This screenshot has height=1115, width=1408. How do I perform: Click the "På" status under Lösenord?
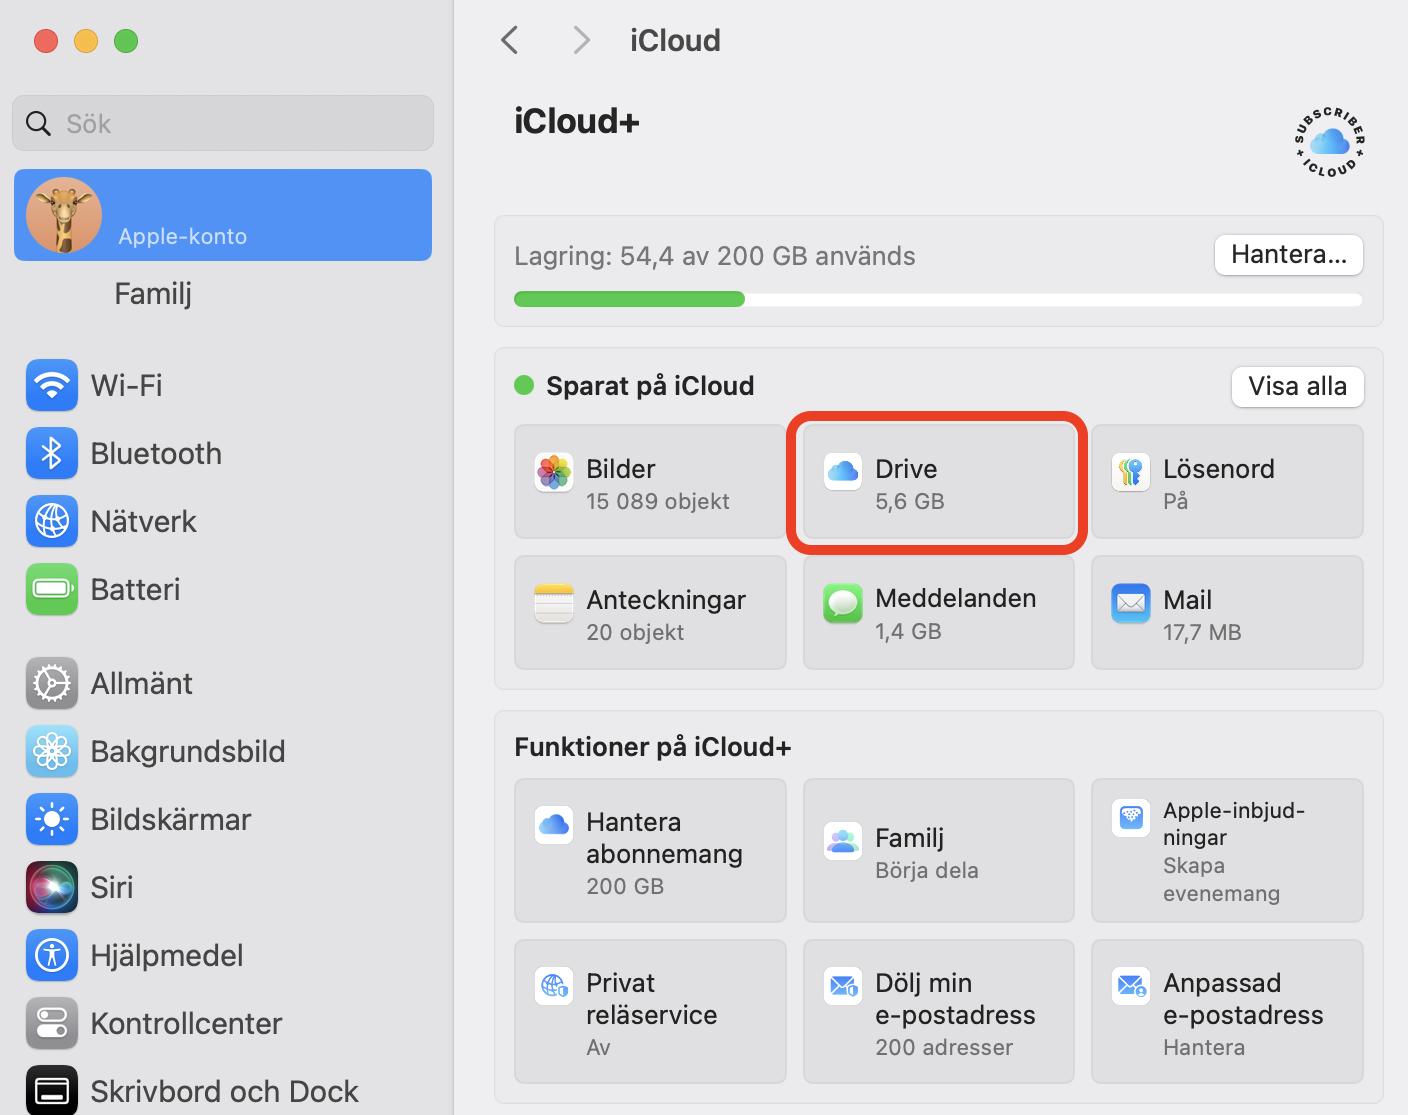(1175, 501)
